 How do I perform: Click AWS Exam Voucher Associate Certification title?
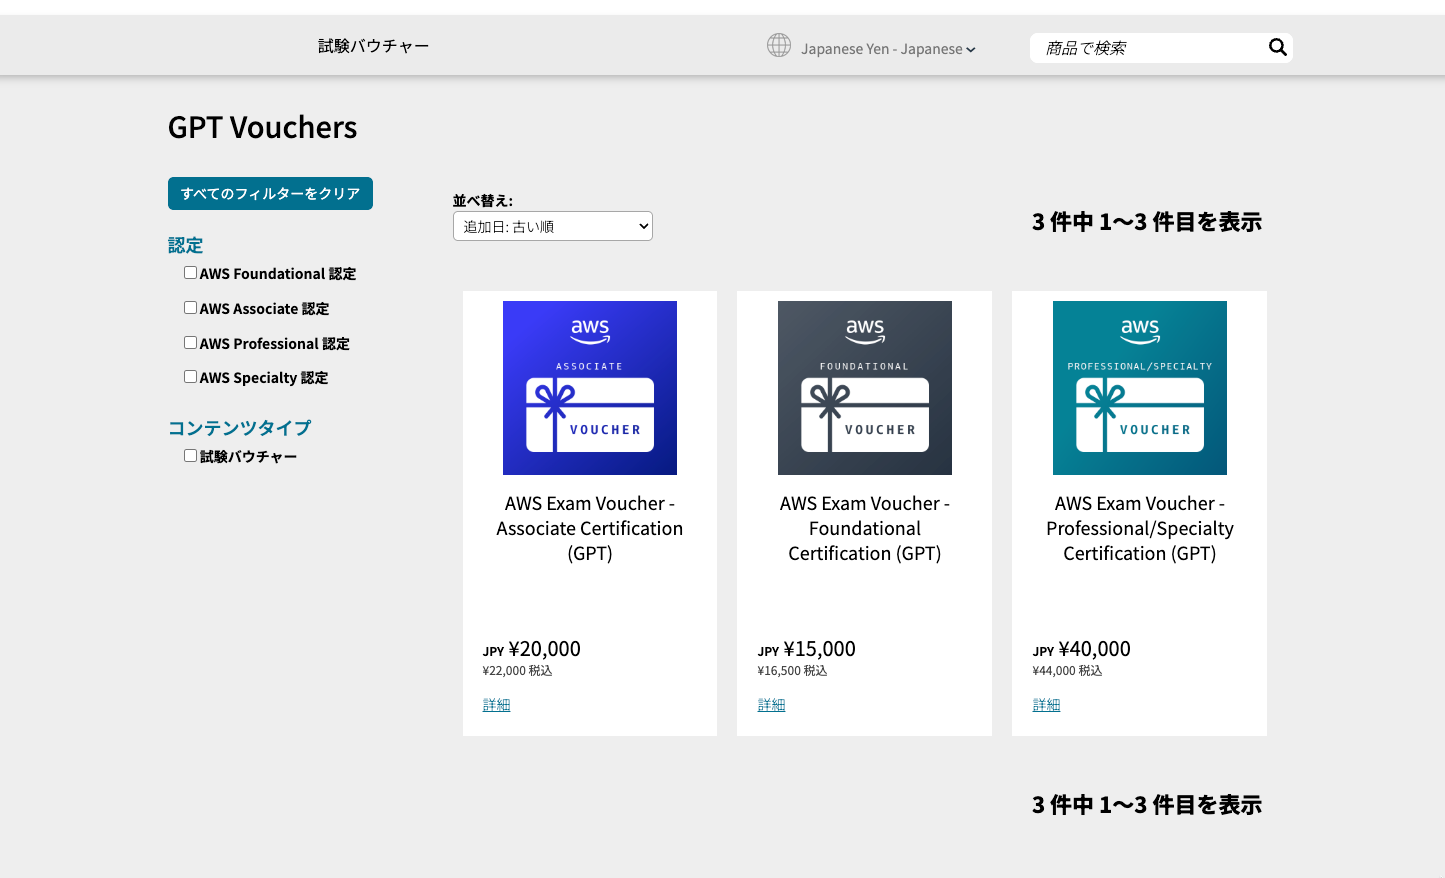point(590,528)
